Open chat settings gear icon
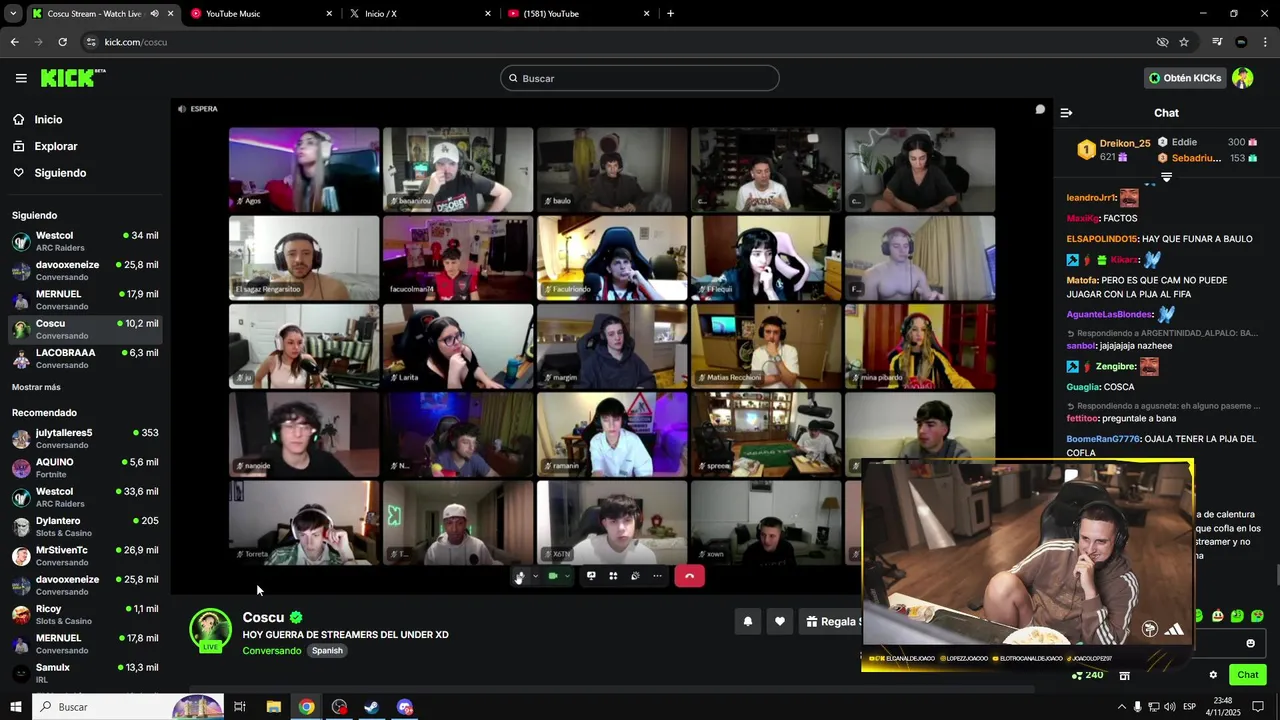 pyautogui.click(x=1213, y=675)
